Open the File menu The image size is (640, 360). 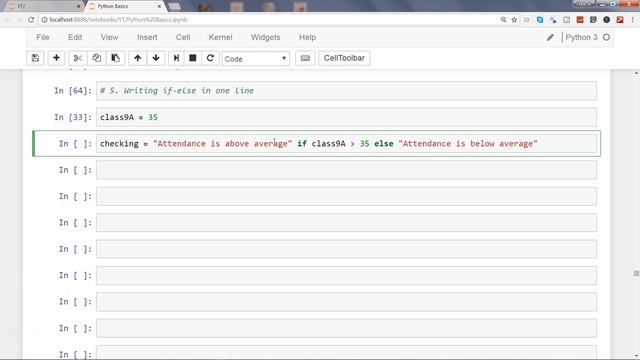(42, 37)
